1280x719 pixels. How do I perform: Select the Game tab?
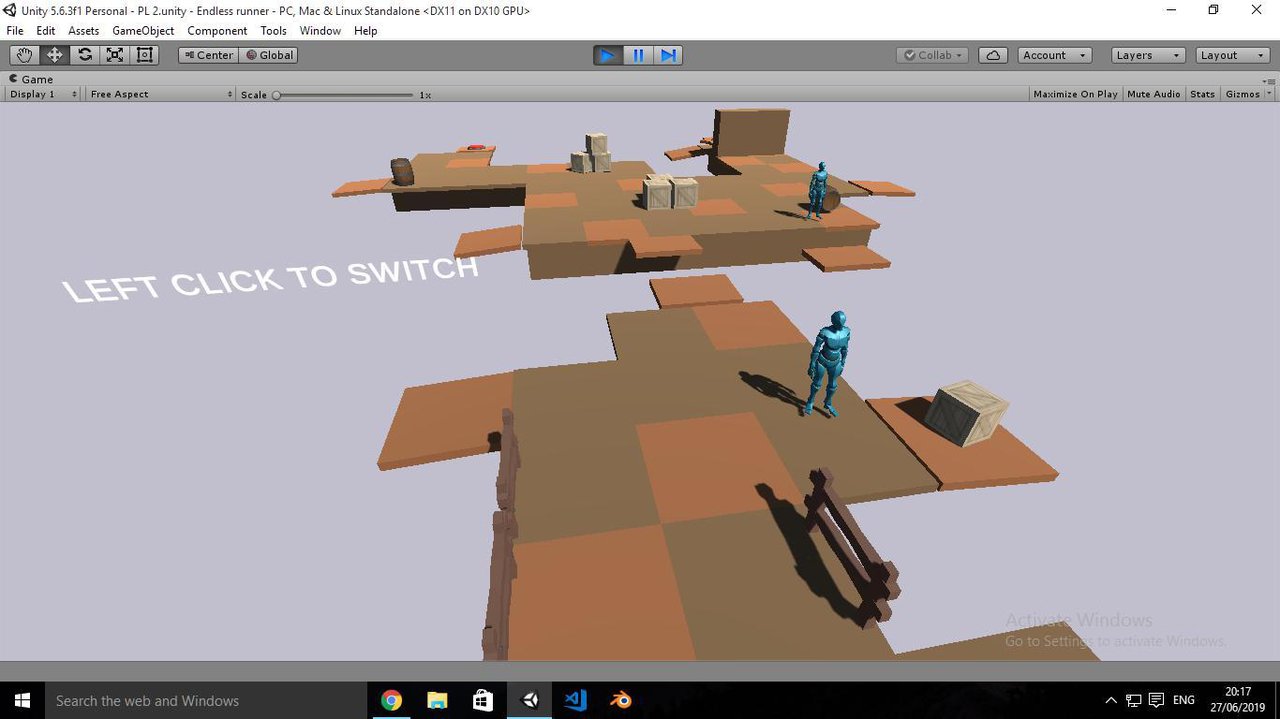click(x=31, y=79)
